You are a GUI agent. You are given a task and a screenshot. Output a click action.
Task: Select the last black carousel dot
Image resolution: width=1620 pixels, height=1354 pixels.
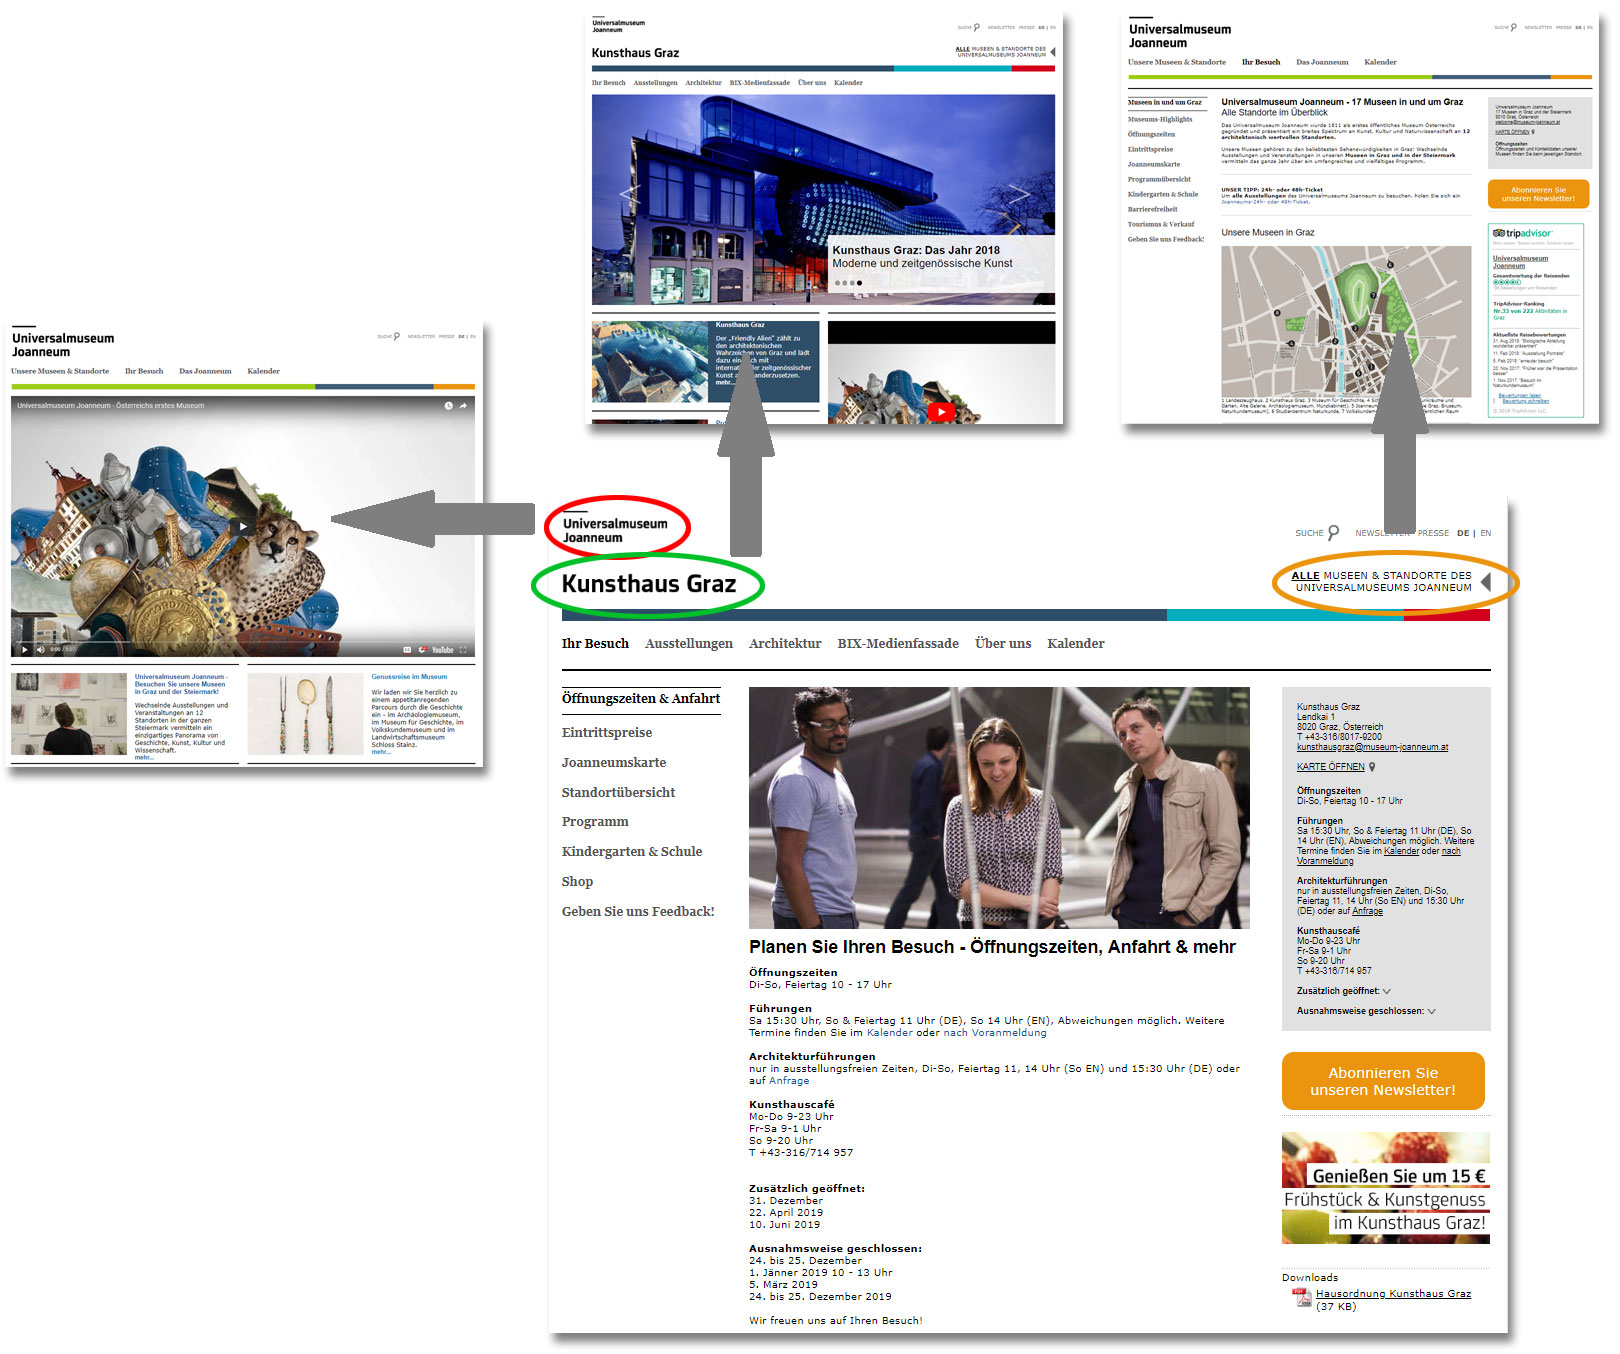(x=859, y=283)
